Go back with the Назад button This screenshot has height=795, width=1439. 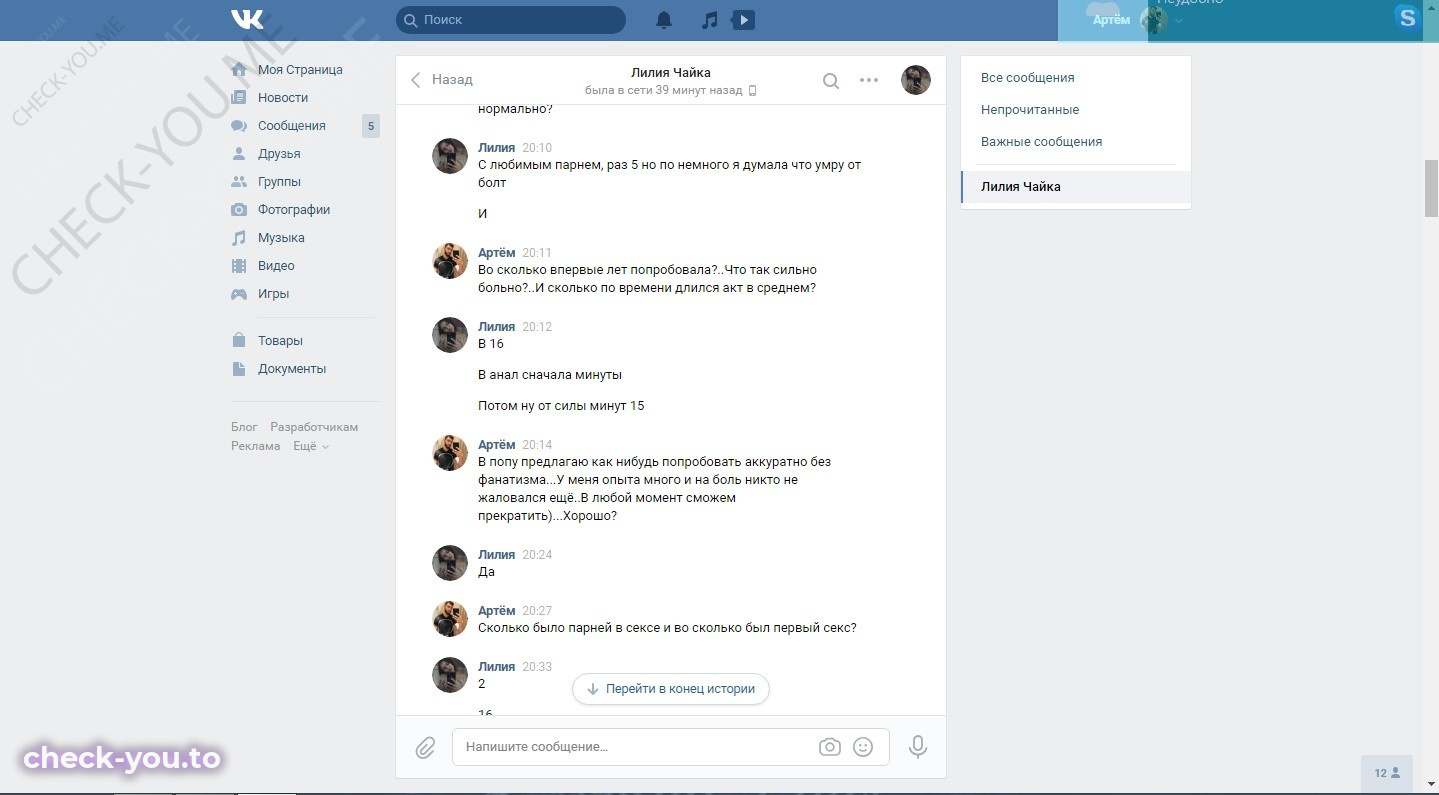point(442,80)
